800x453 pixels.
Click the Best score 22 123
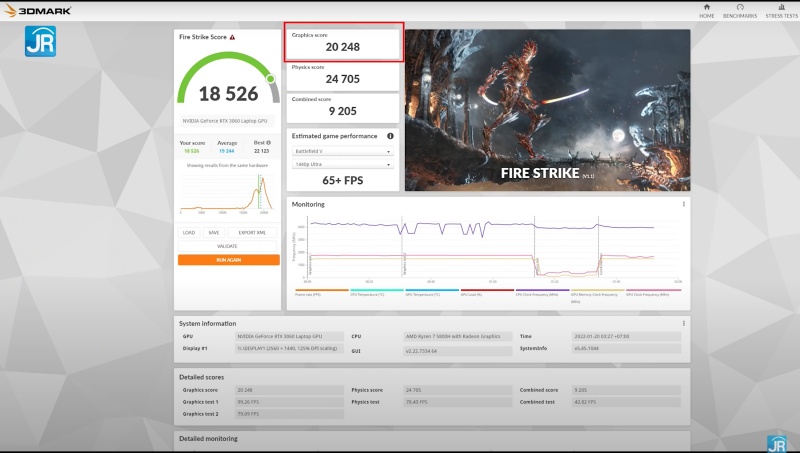coord(261,151)
